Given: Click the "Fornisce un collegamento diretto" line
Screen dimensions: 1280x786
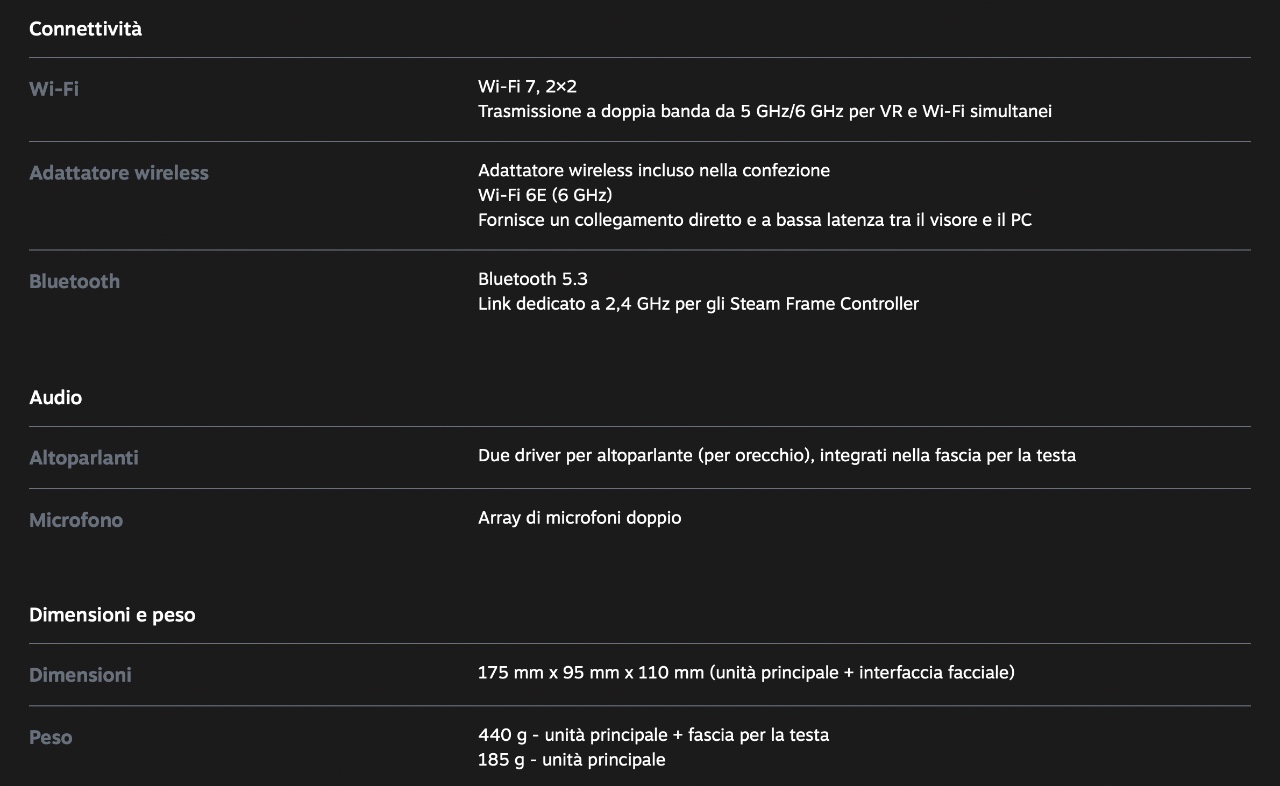Looking at the screenshot, I should coord(754,219).
